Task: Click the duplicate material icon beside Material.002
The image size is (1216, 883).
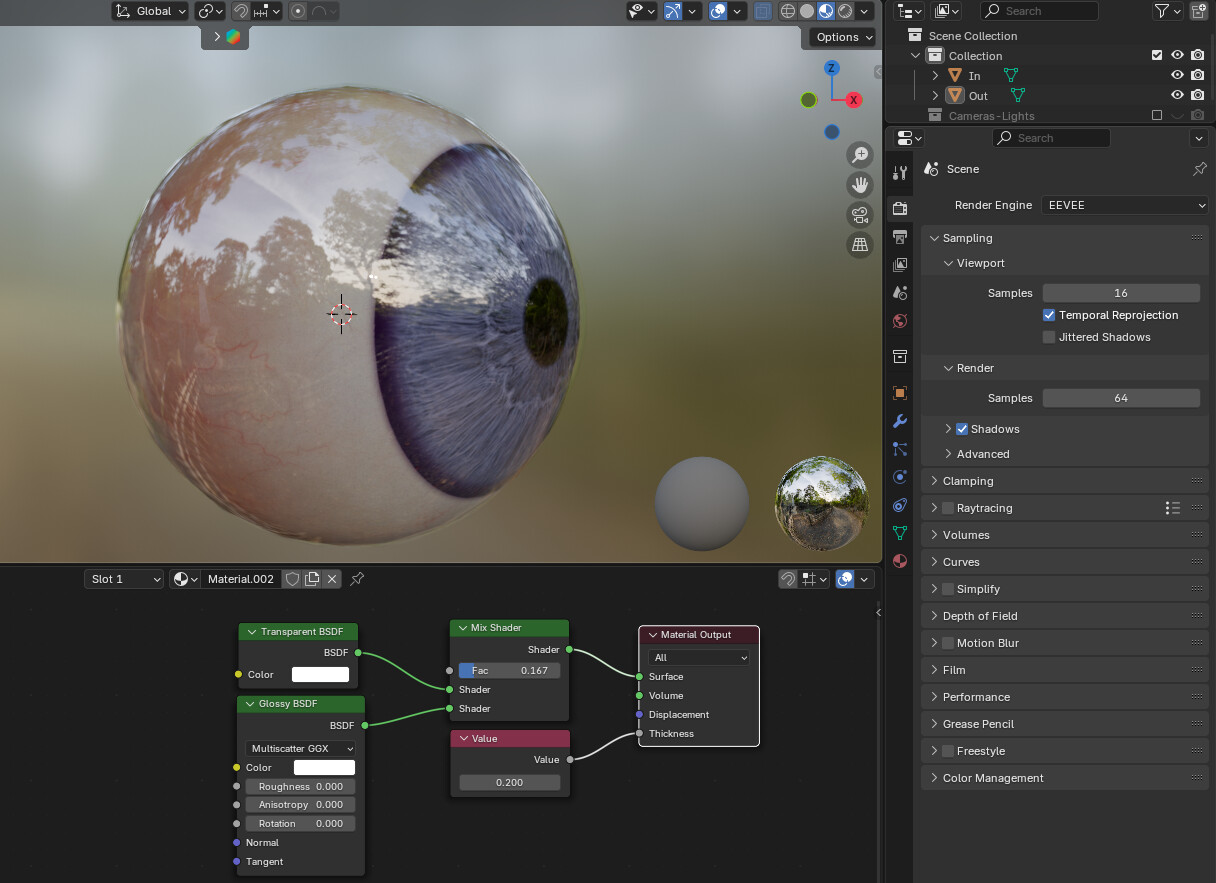Action: click(312, 579)
